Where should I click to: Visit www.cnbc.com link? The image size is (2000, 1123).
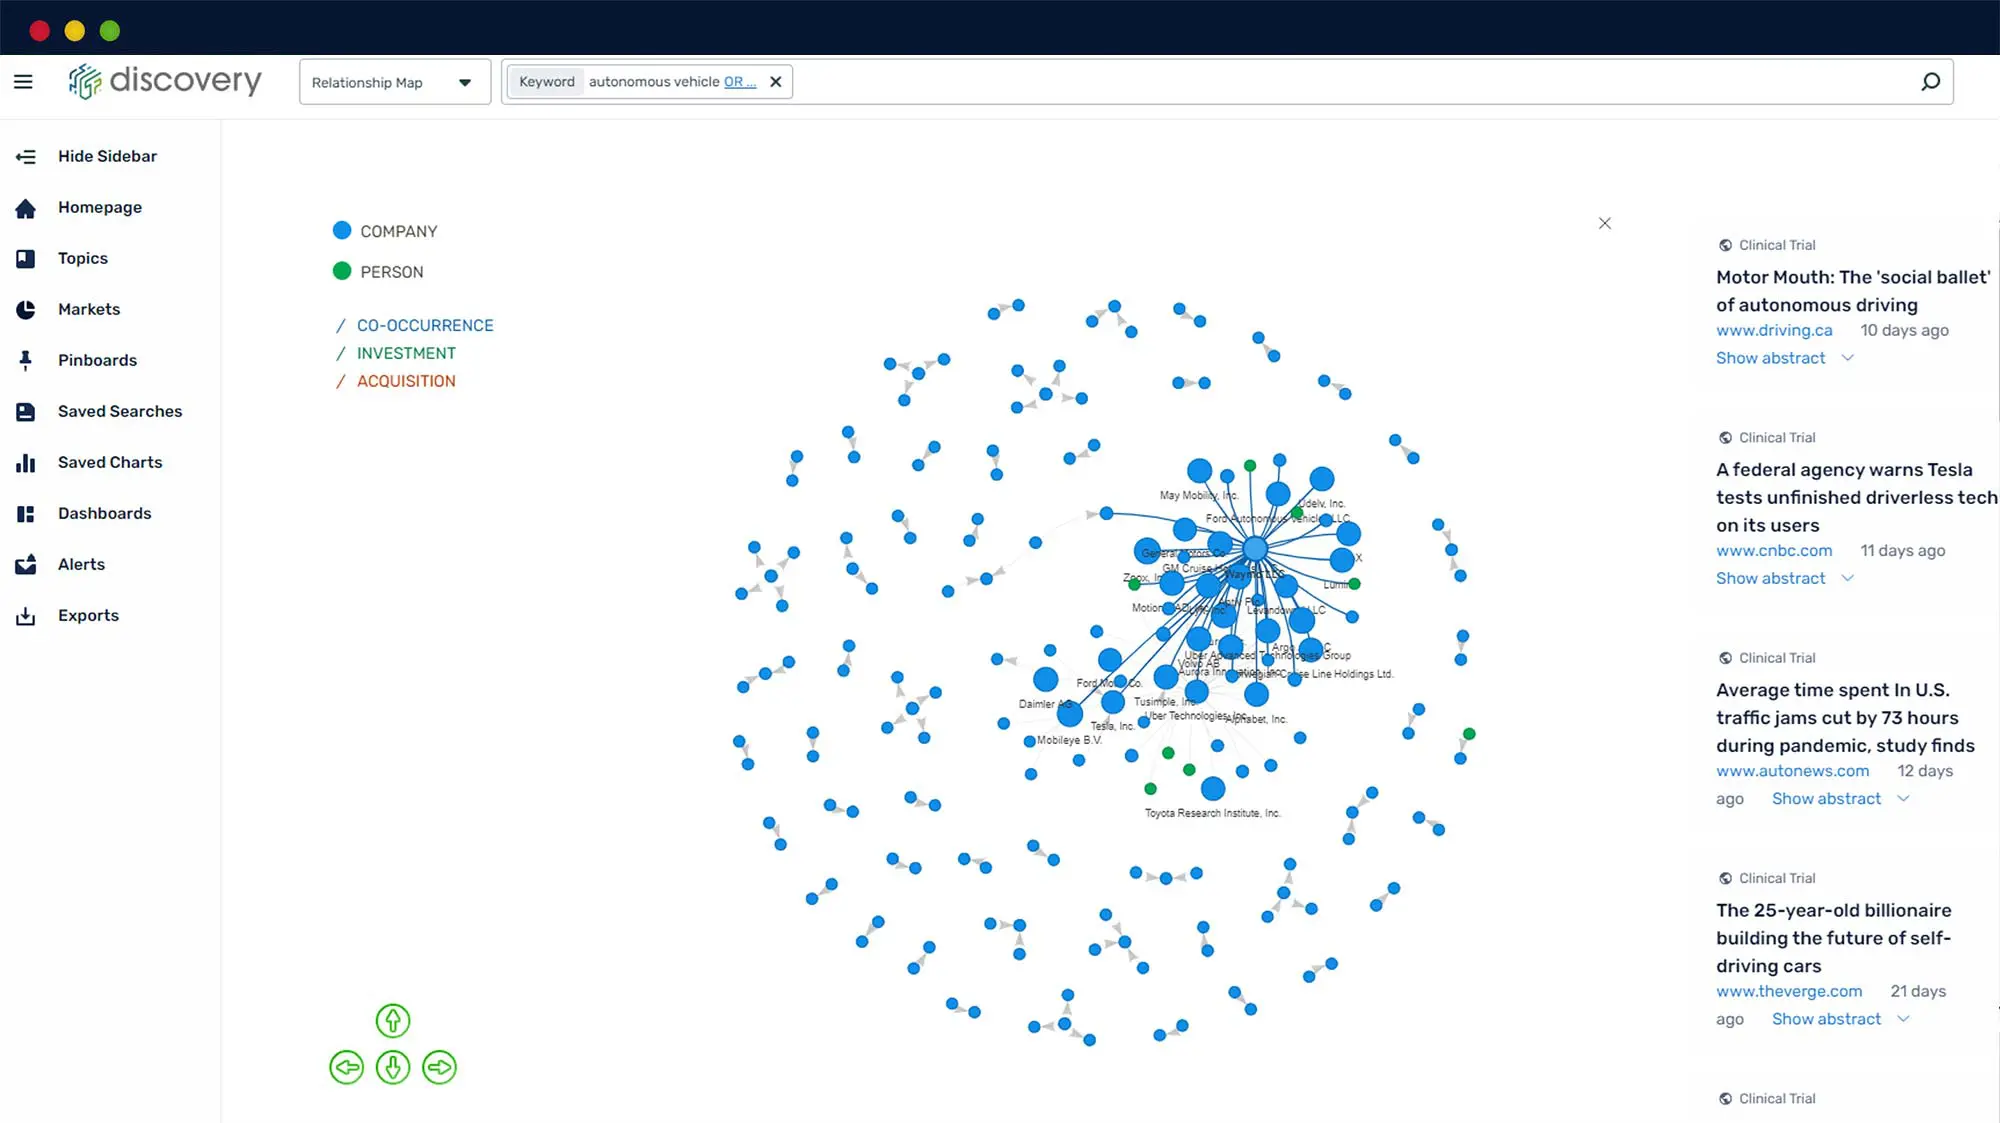point(1774,550)
